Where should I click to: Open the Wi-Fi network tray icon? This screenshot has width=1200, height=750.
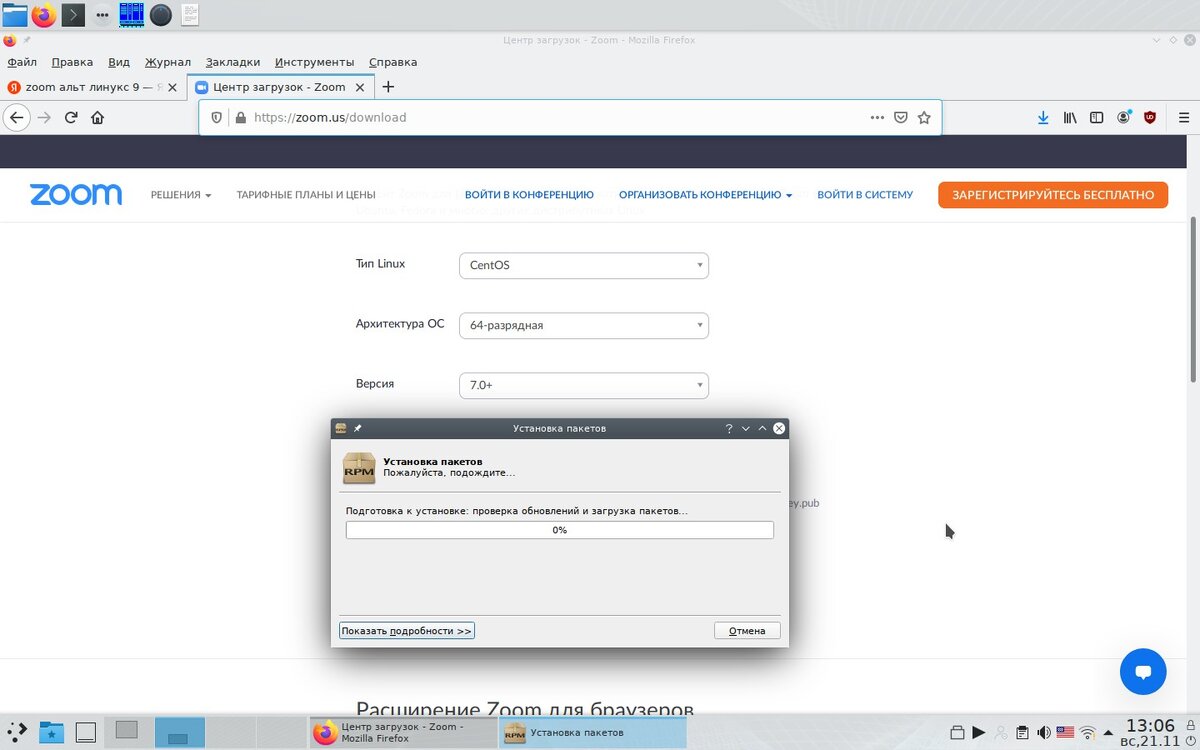pos(1087,732)
